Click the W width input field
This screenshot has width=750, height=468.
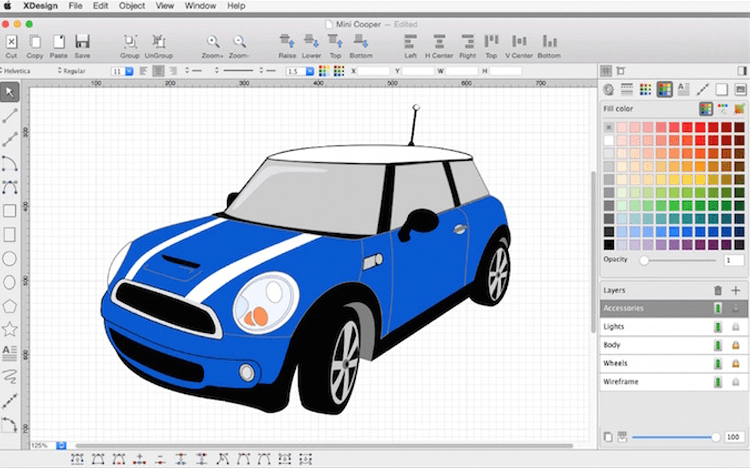pyautogui.click(x=462, y=71)
